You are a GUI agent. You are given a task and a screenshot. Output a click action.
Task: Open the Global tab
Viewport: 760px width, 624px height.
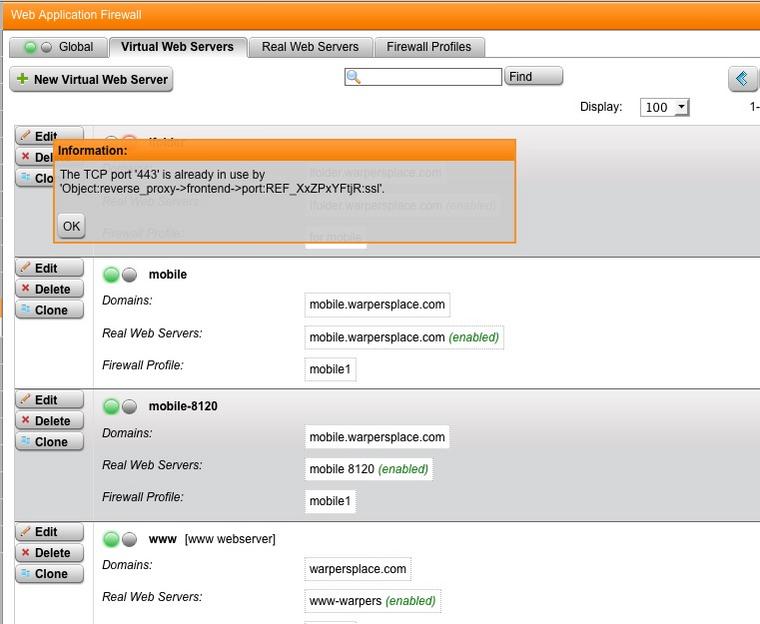pyautogui.click(x=59, y=47)
